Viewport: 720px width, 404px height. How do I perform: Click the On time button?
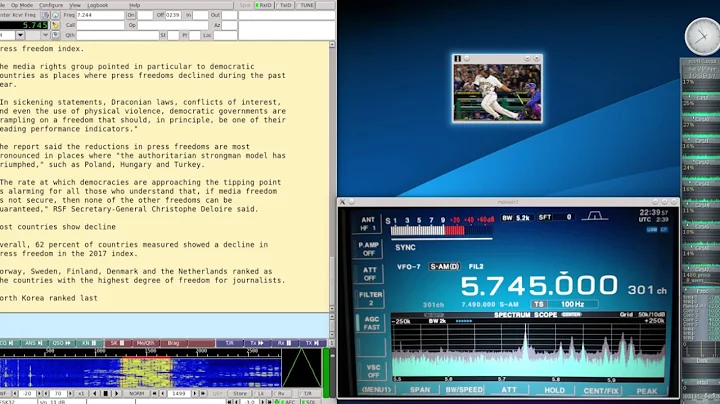pos(131,15)
